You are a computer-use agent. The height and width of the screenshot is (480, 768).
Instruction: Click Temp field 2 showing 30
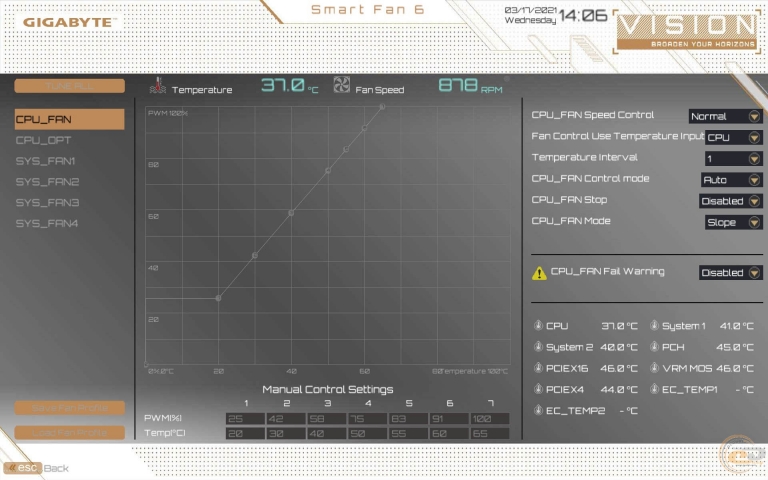[x=286, y=433]
